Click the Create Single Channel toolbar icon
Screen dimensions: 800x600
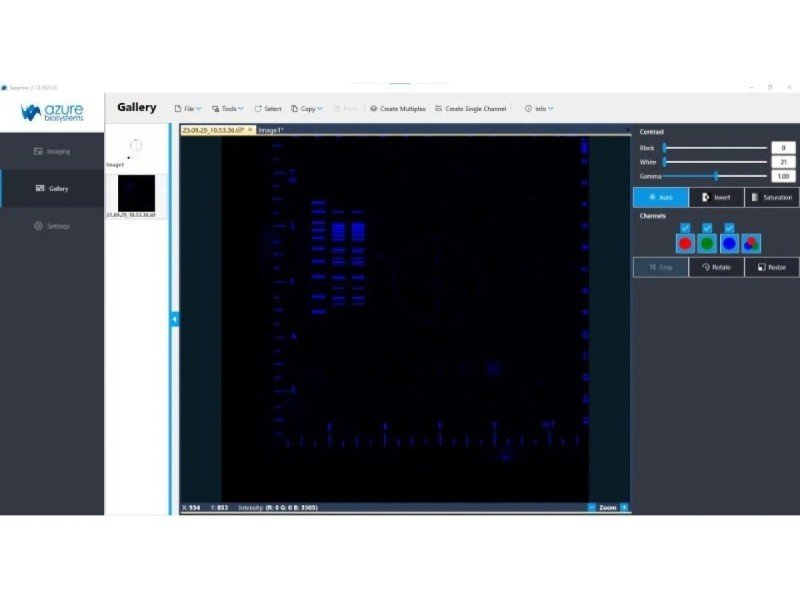coord(470,109)
